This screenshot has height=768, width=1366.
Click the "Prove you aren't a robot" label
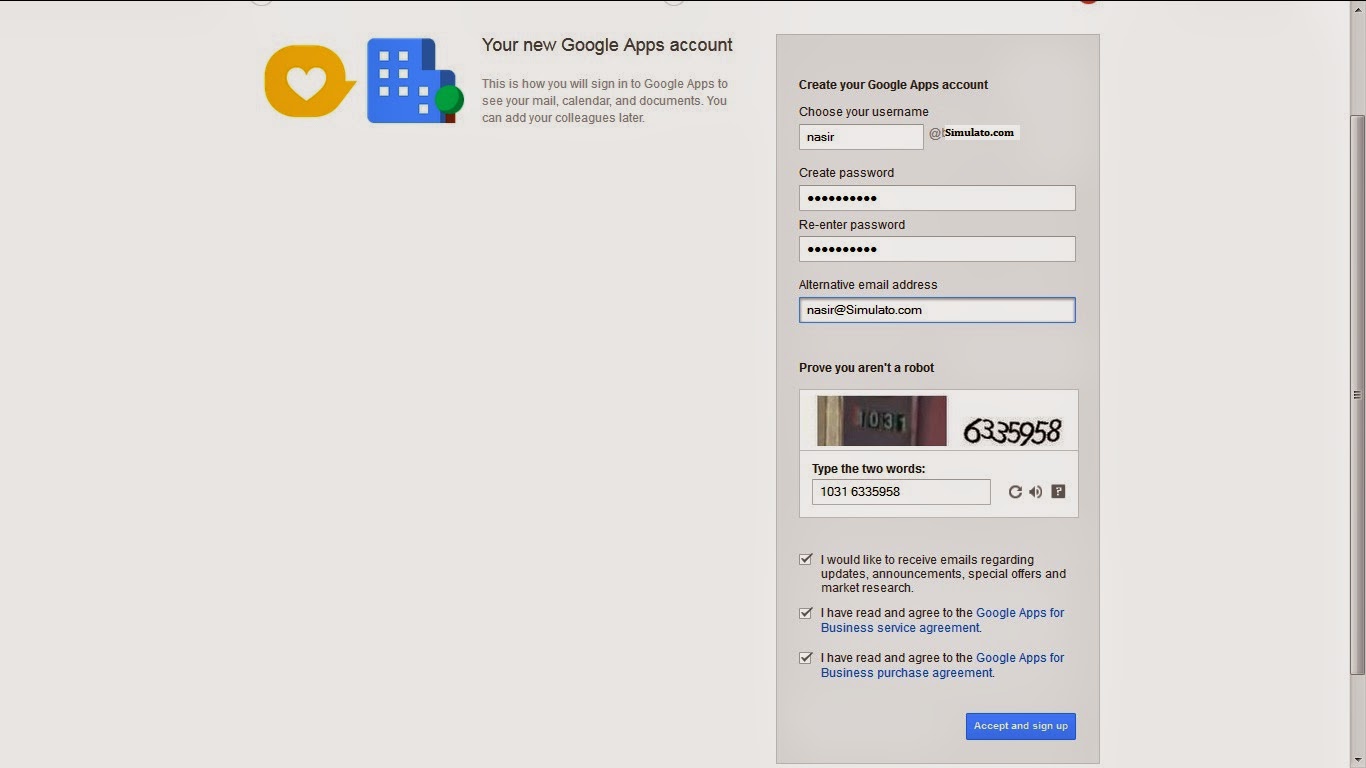(x=866, y=368)
